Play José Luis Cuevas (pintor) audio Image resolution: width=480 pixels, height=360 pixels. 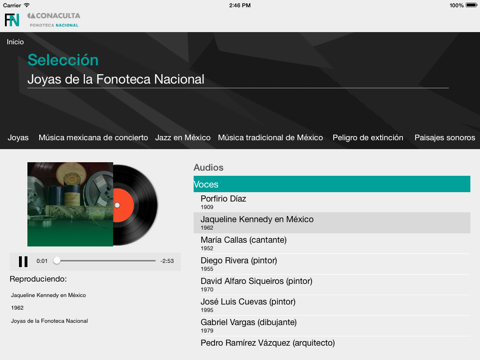click(x=332, y=305)
